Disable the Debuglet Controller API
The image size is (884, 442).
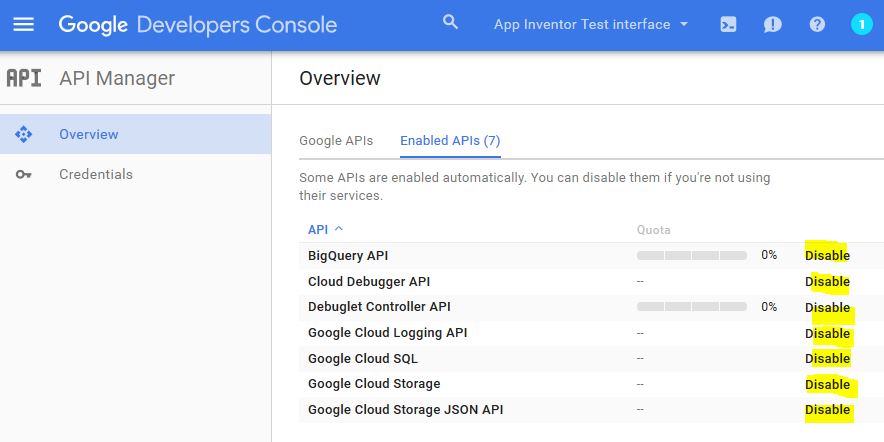point(827,307)
